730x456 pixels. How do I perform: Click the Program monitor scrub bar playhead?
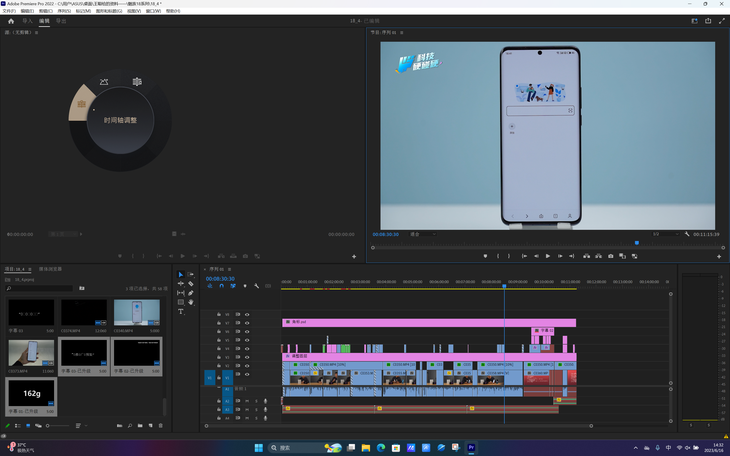(637, 243)
